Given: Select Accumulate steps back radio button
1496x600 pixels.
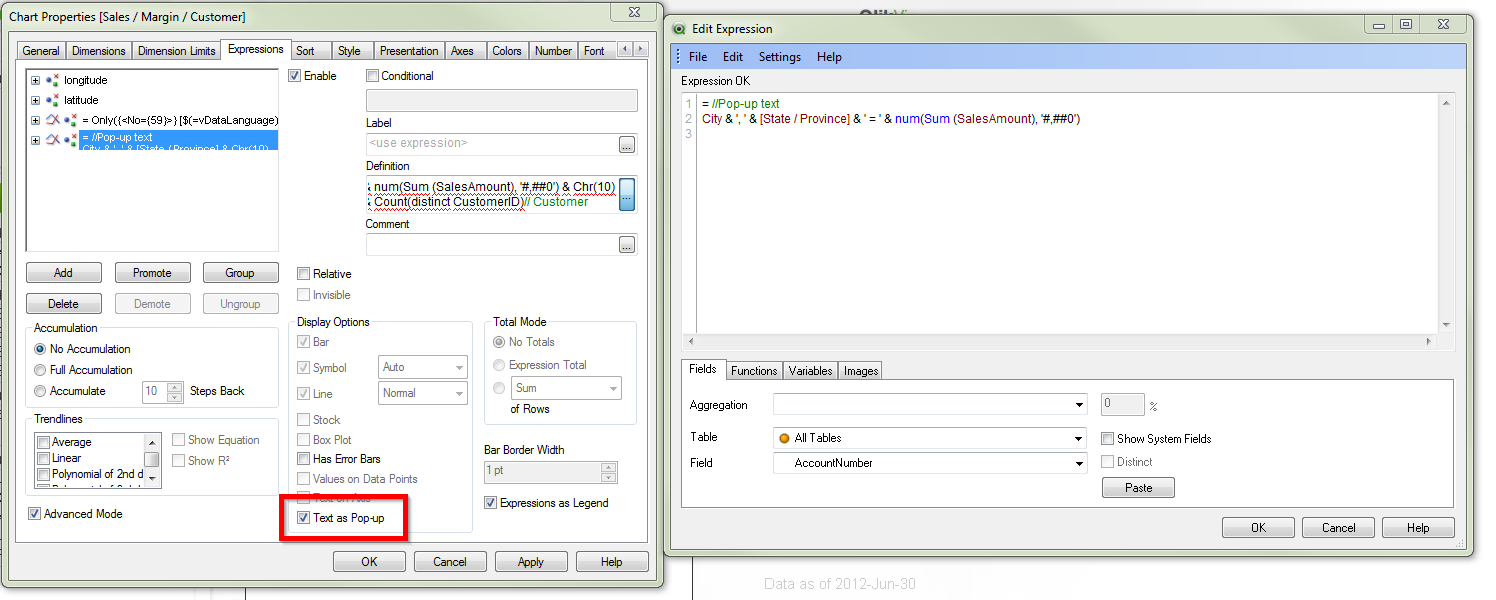Looking at the screenshot, I should (40, 391).
